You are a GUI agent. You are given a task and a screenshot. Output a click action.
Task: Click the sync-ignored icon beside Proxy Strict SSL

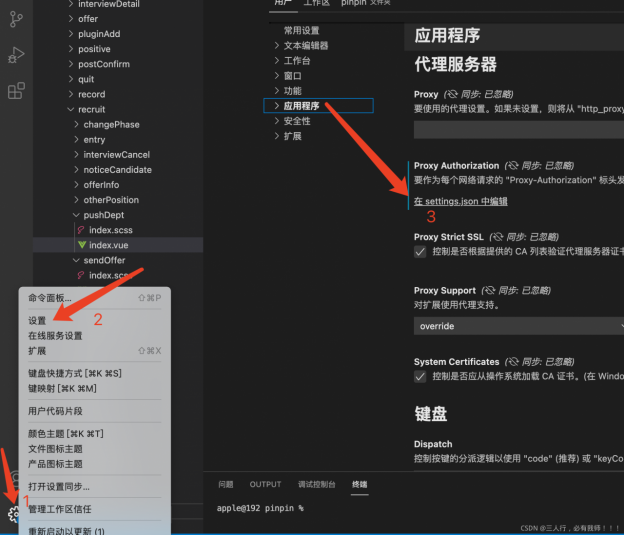click(x=496, y=237)
